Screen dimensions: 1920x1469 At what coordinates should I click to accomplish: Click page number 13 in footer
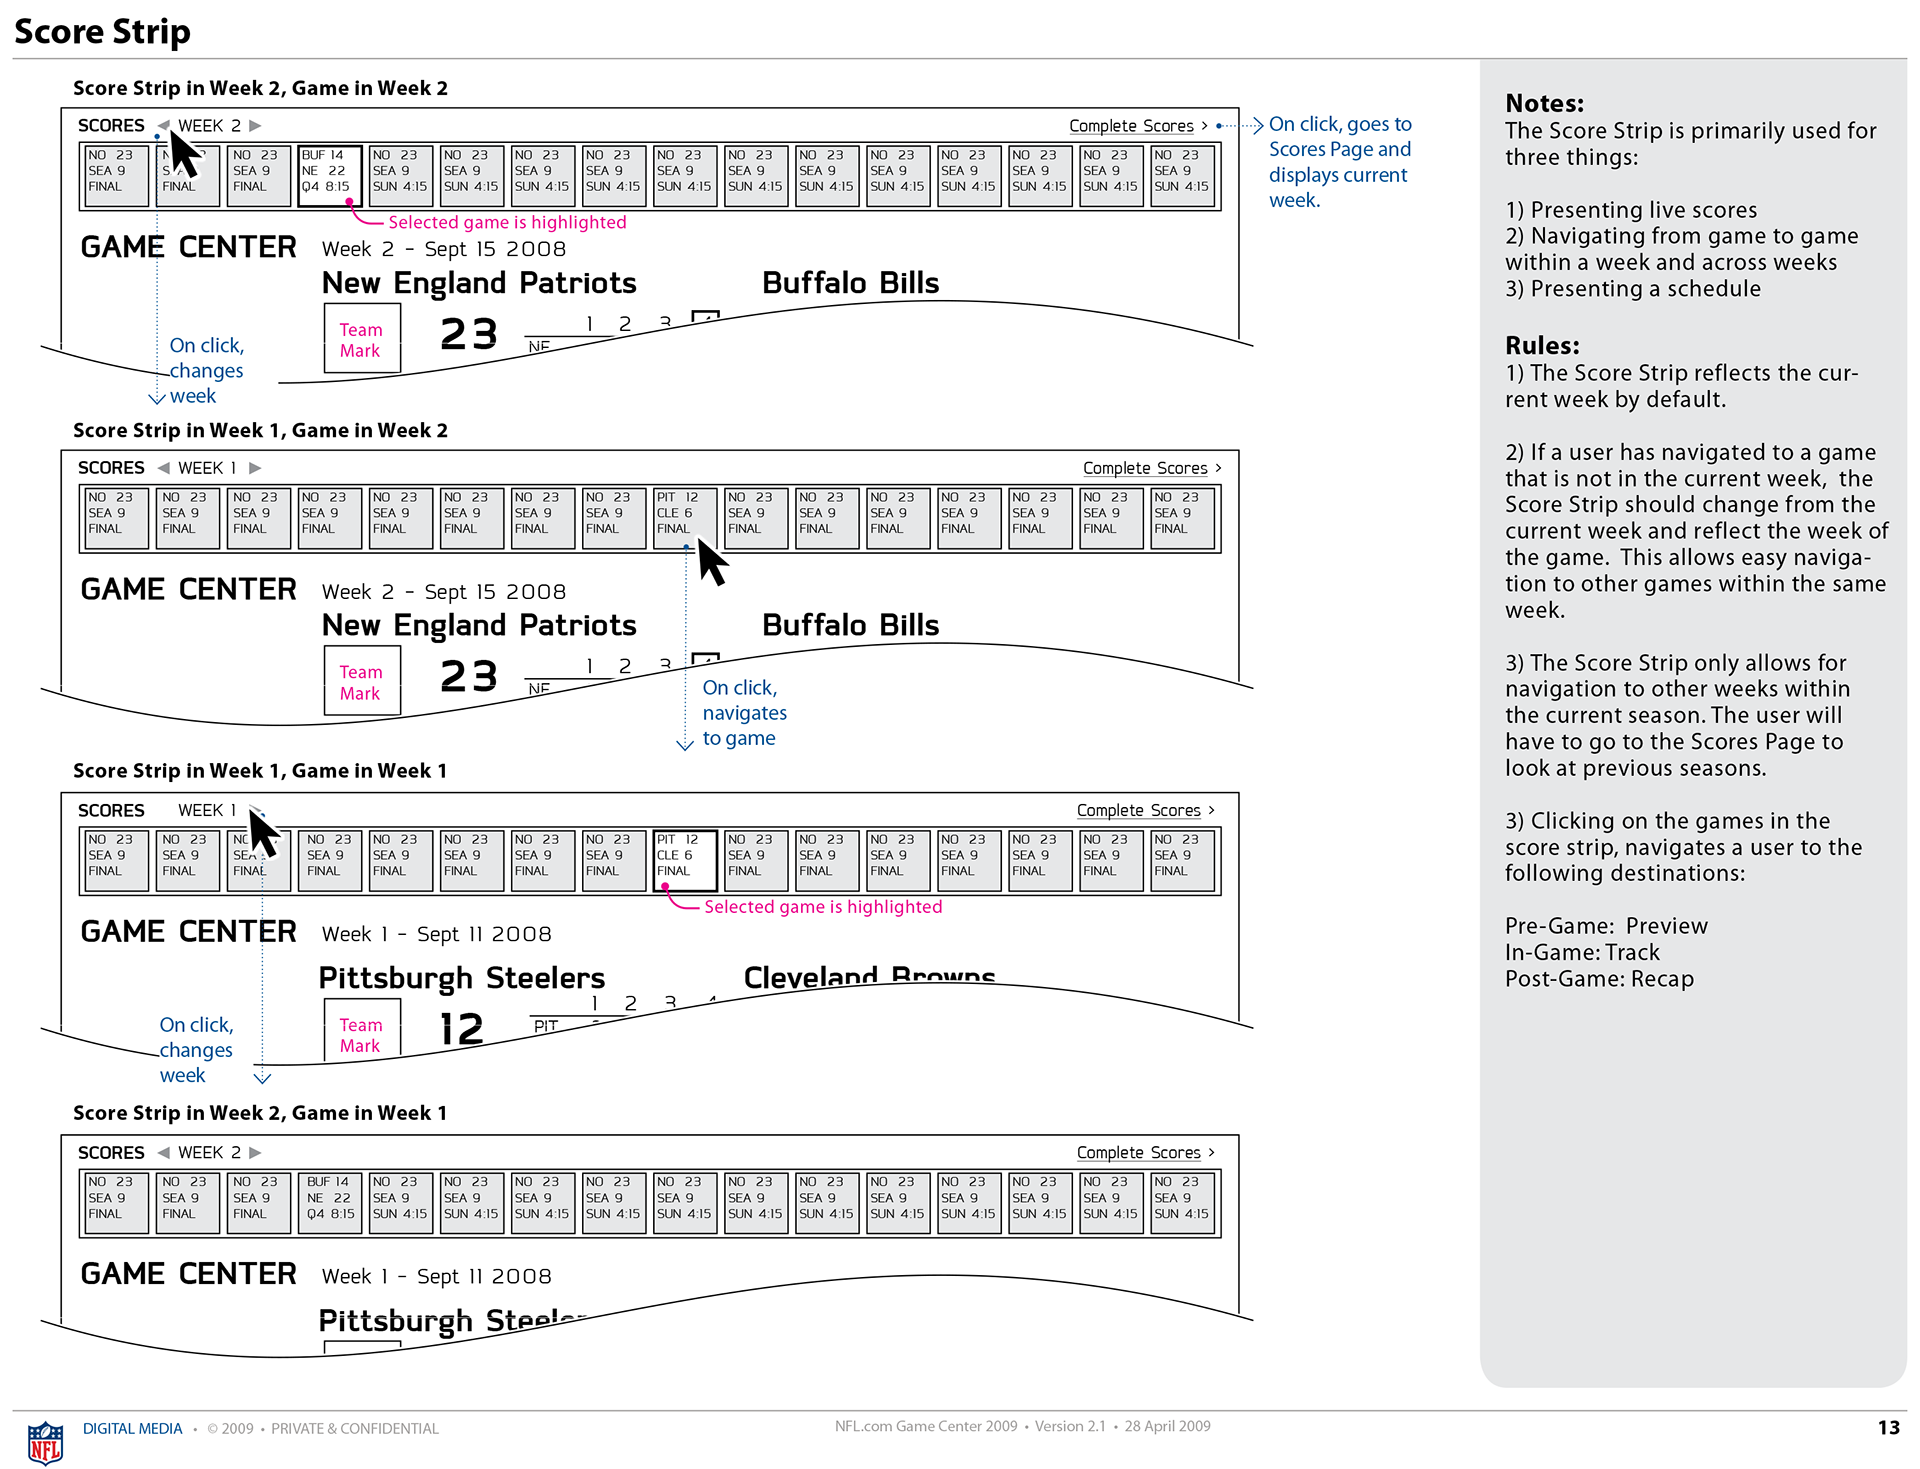tap(1889, 1428)
